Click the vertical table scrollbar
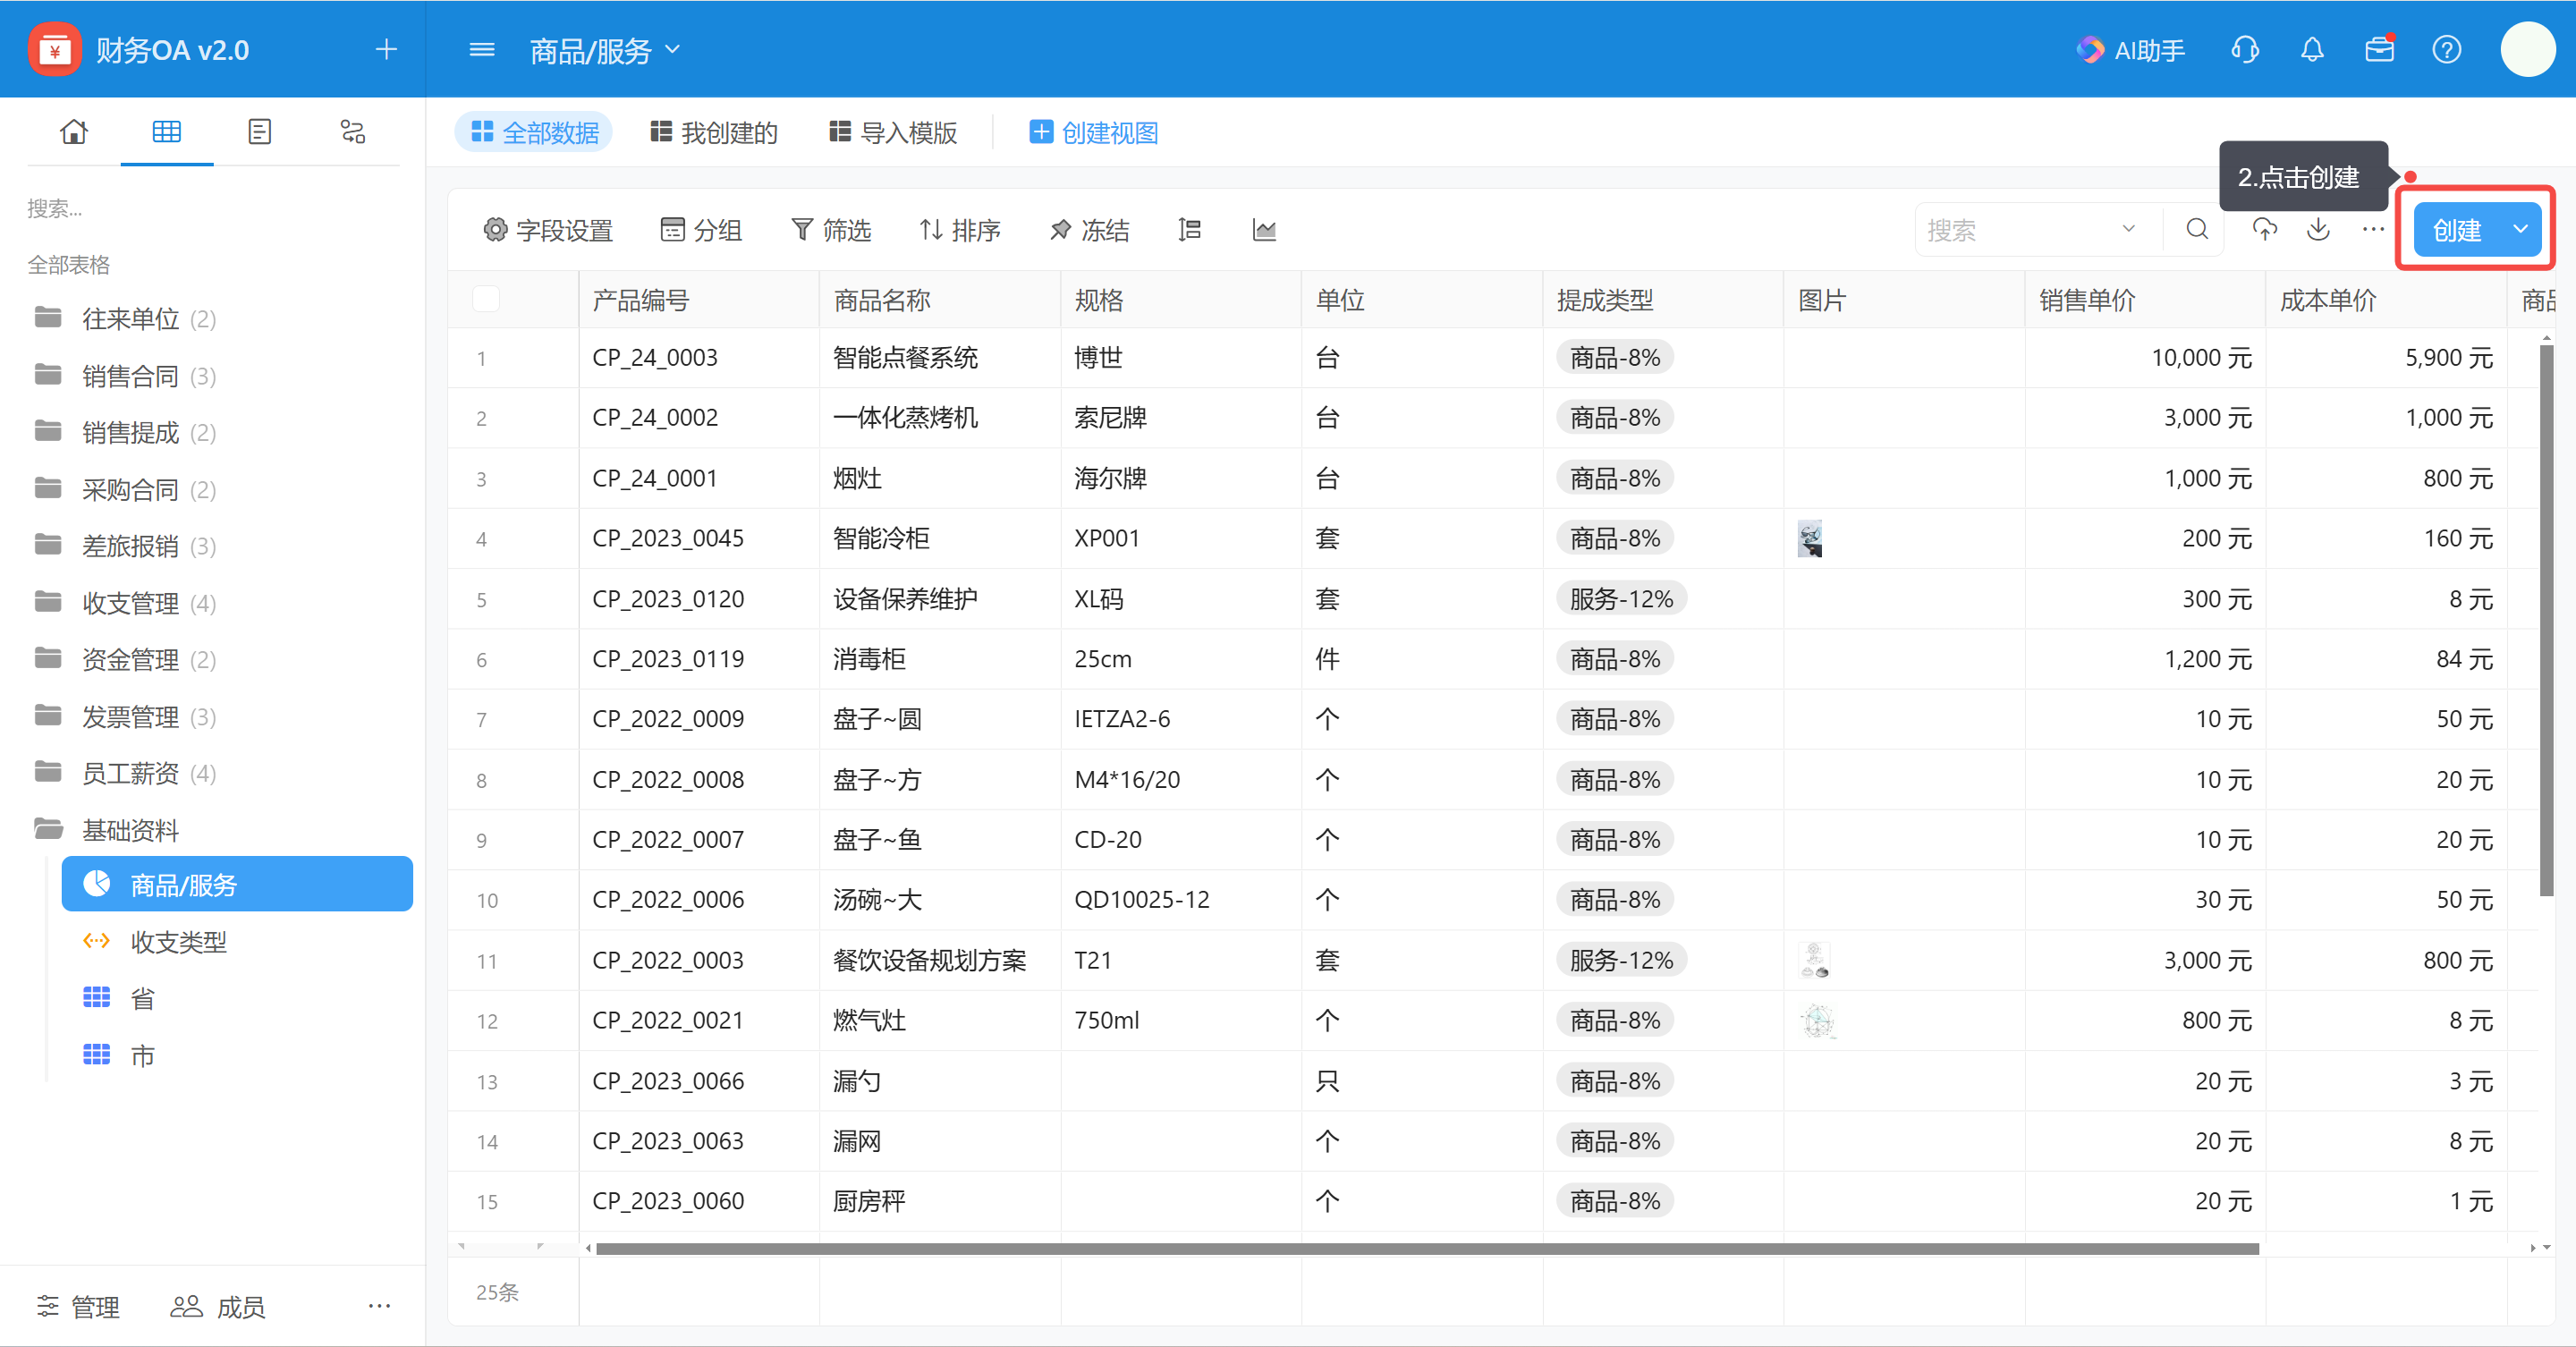Screen dimensions: 2576x1347 tap(2546, 620)
